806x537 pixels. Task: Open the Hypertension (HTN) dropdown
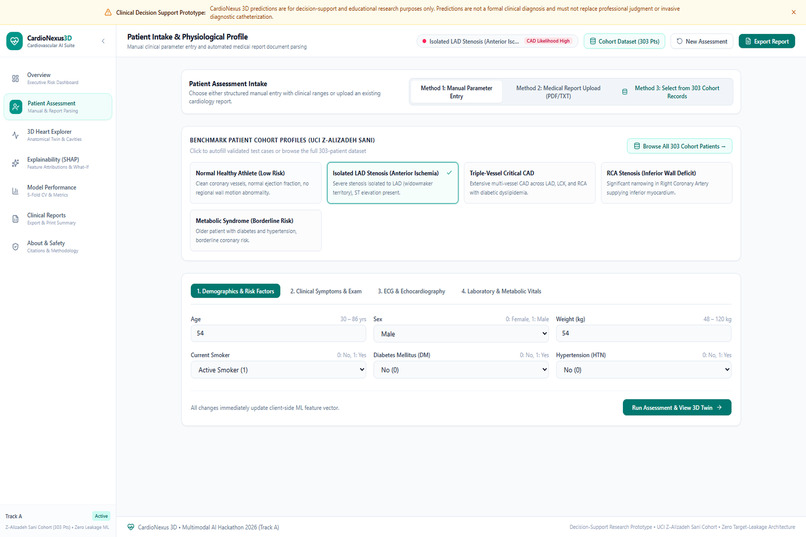tap(644, 369)
